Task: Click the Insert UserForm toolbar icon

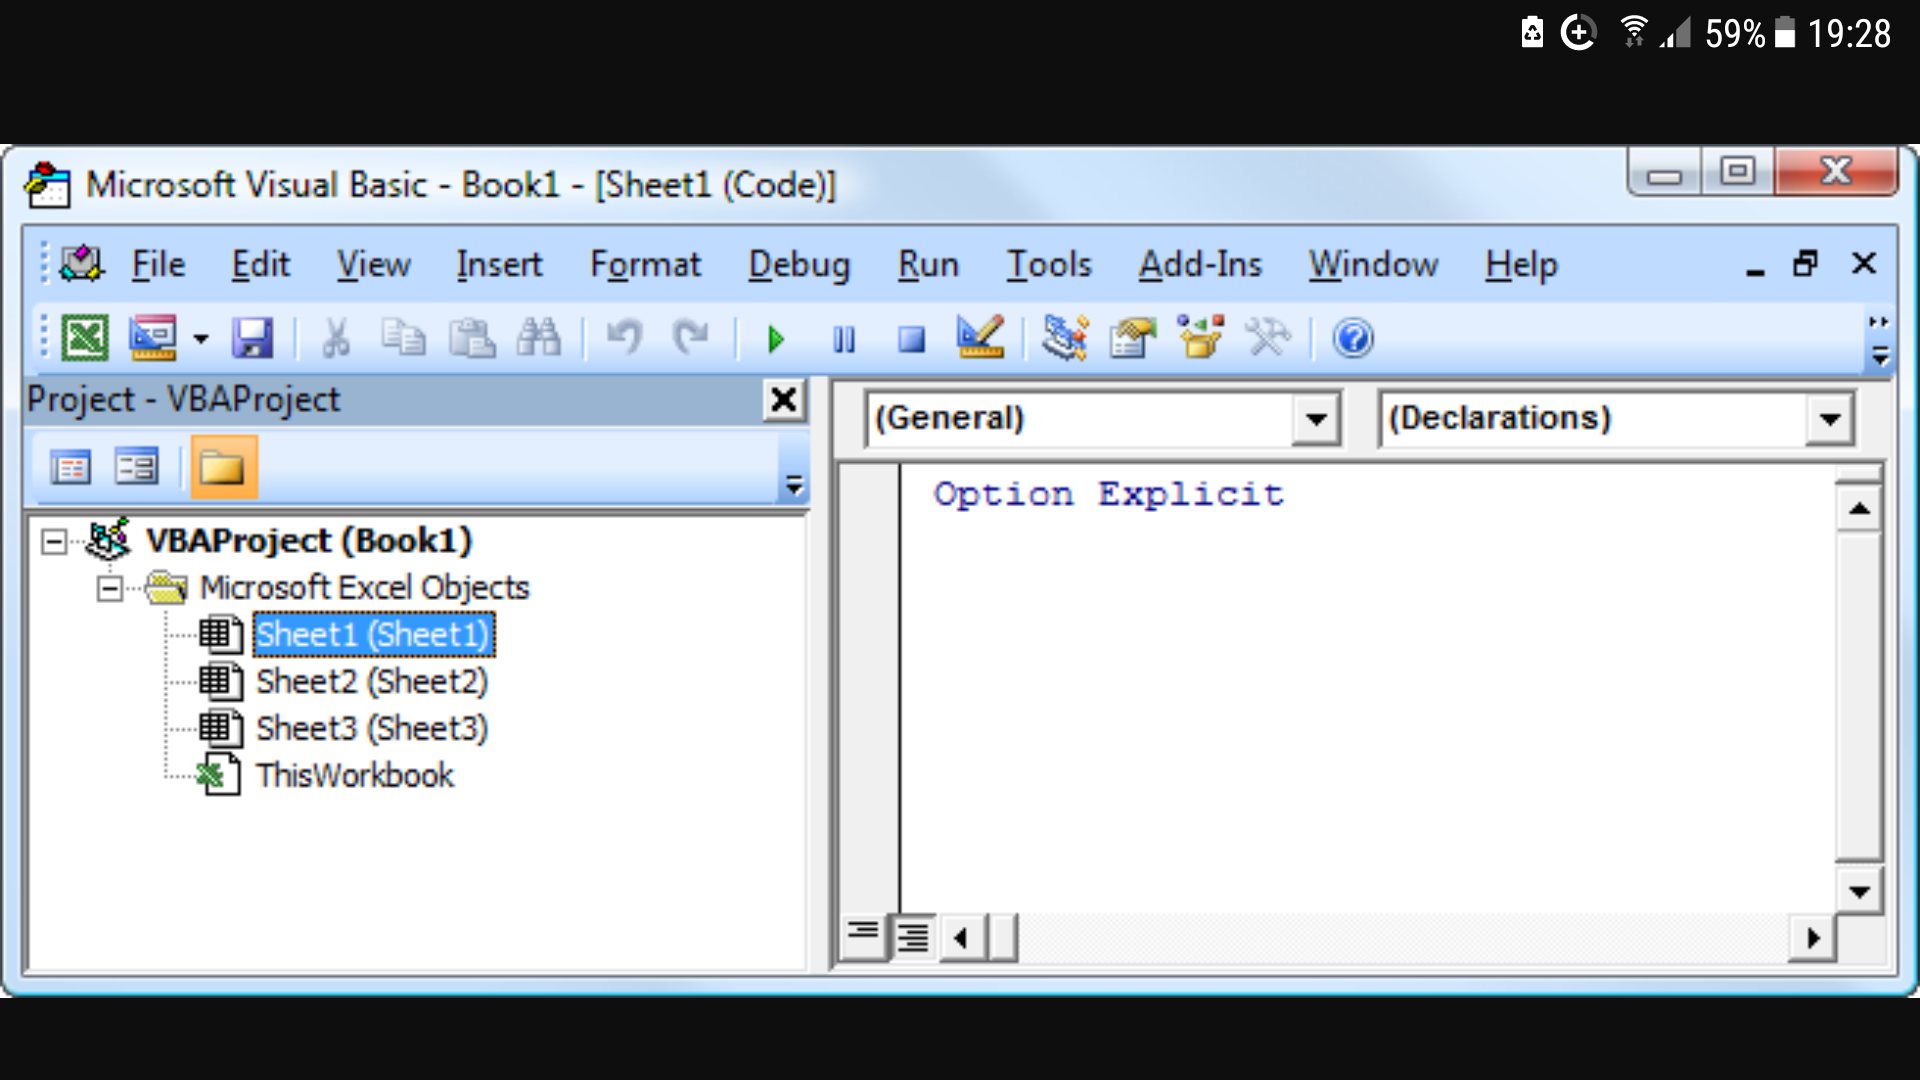Action: point(153,338)
